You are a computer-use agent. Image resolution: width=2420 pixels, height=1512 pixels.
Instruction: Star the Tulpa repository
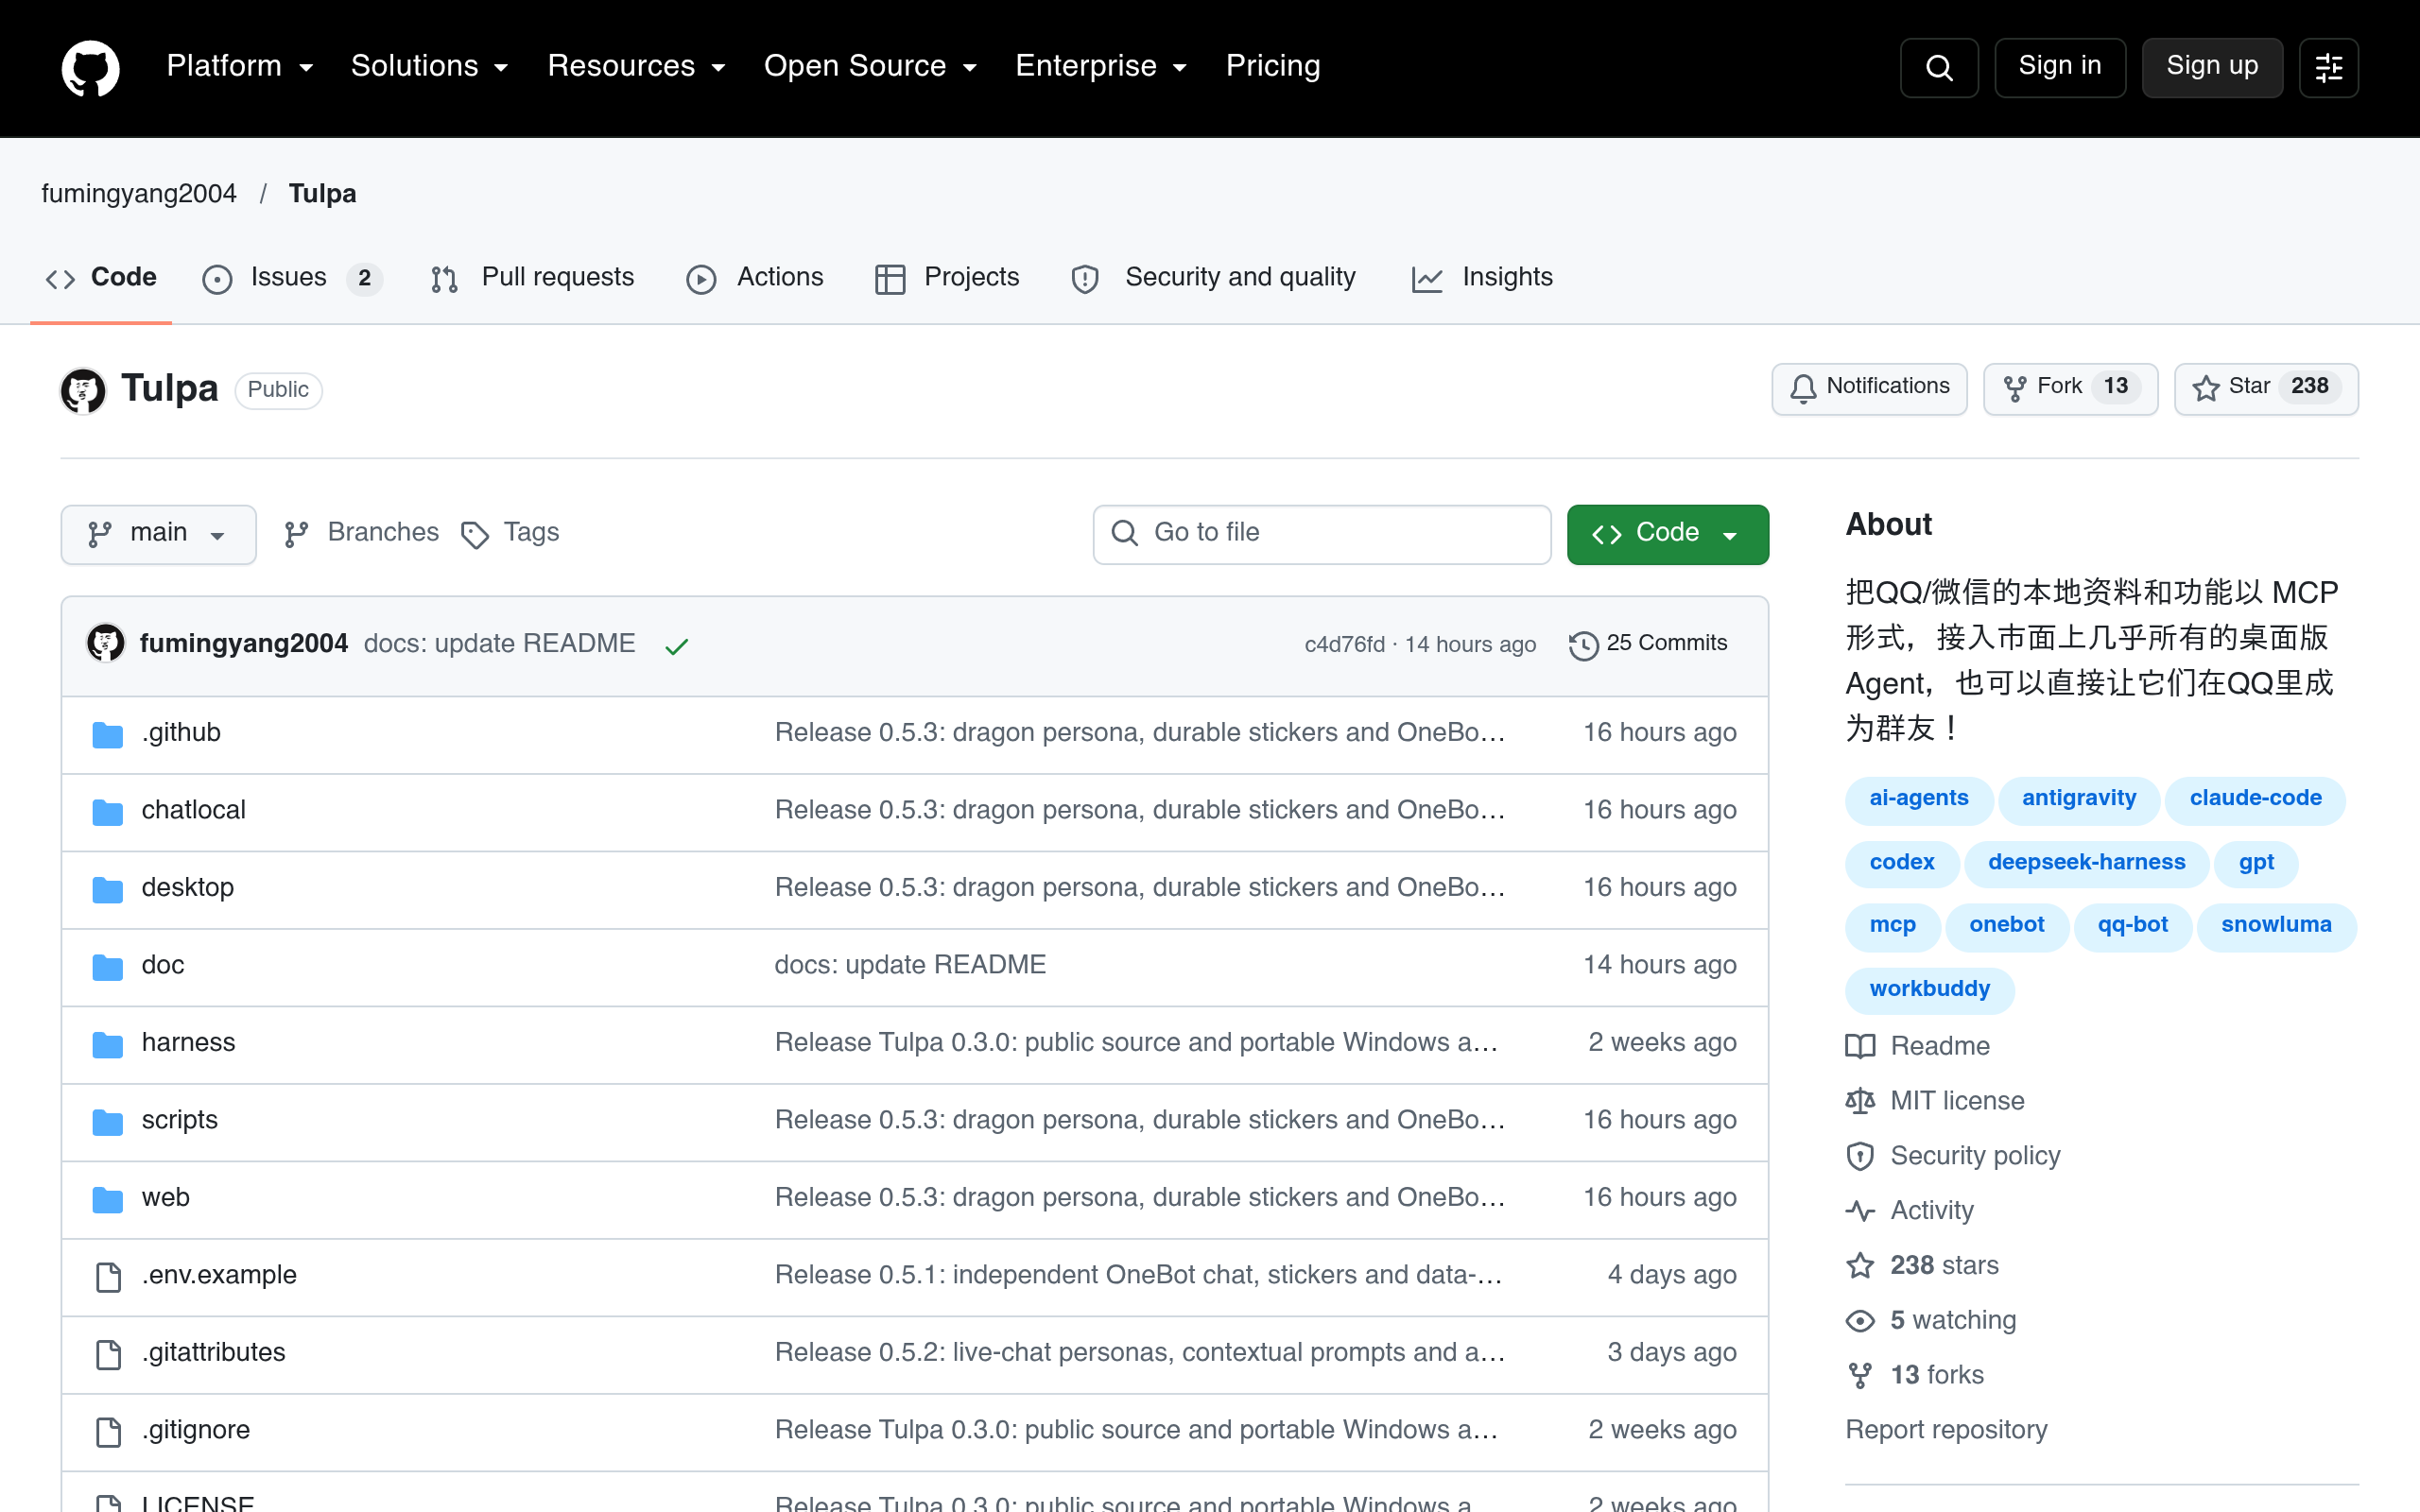[2266, 388]
